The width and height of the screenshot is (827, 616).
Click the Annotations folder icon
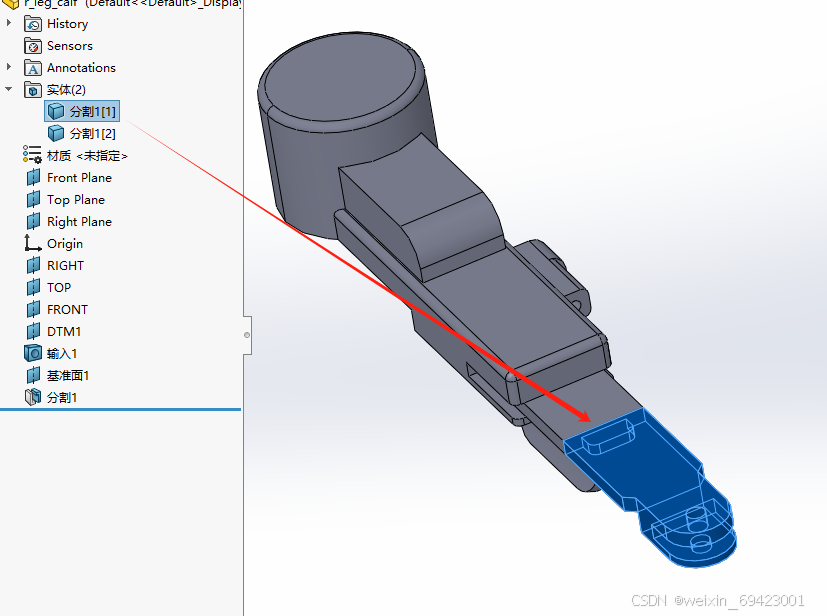point(33,68)
